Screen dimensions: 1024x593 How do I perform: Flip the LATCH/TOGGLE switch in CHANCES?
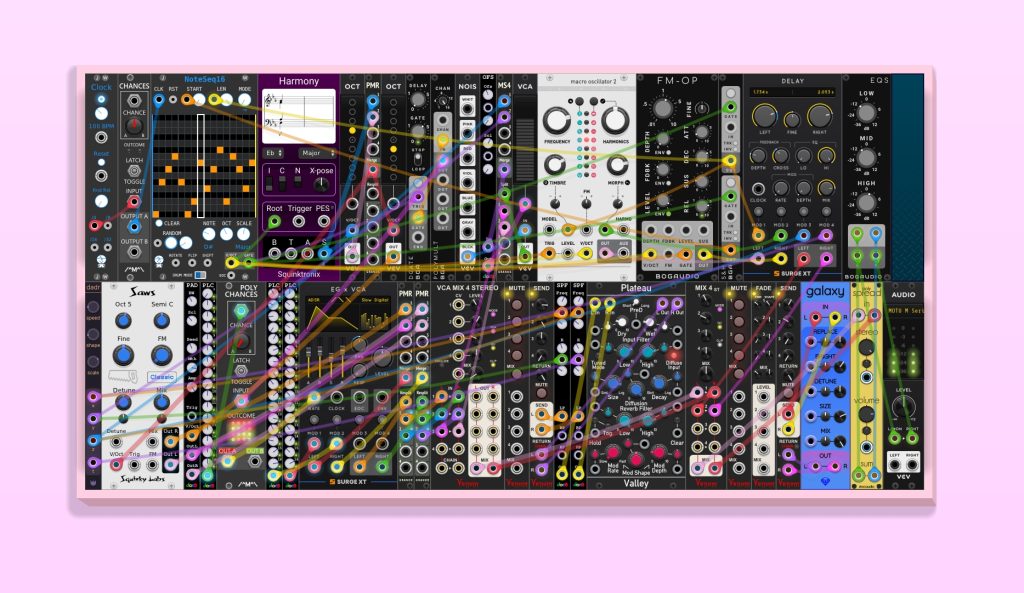(x=134, y=171)
